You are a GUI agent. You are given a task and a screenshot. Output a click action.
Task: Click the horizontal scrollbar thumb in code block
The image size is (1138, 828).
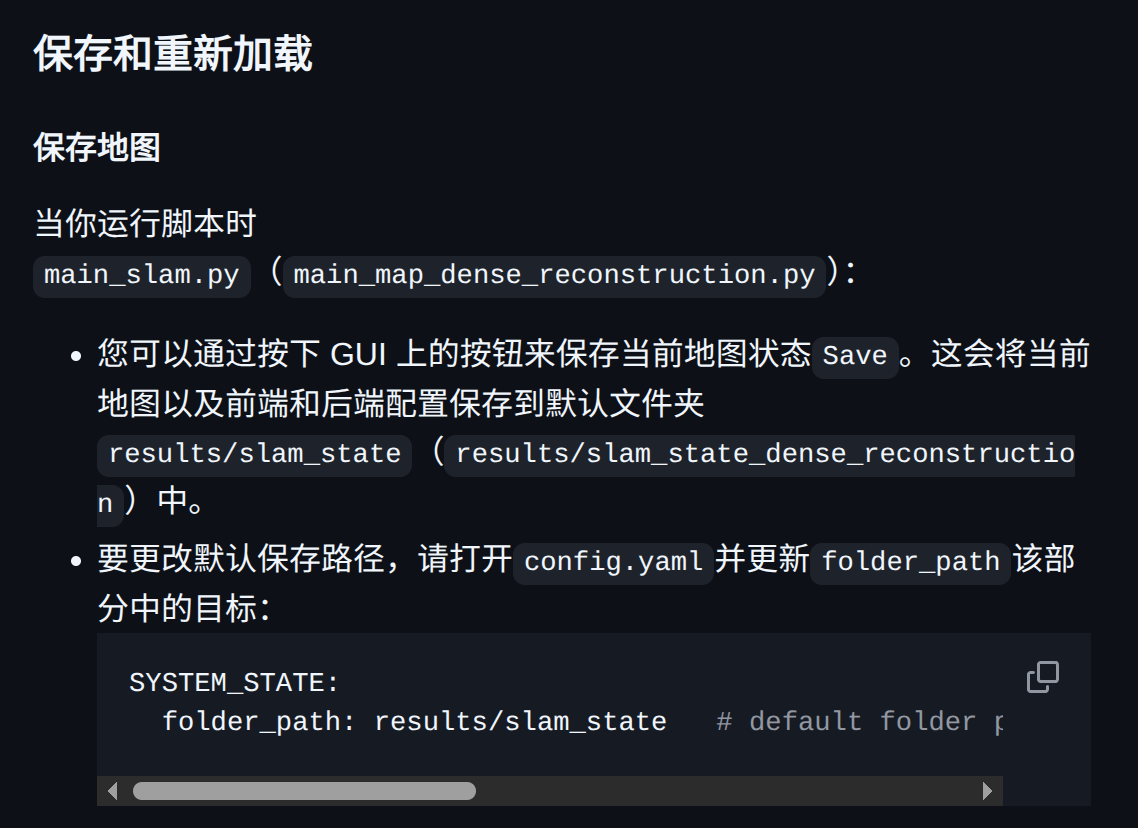click(304, 791)
